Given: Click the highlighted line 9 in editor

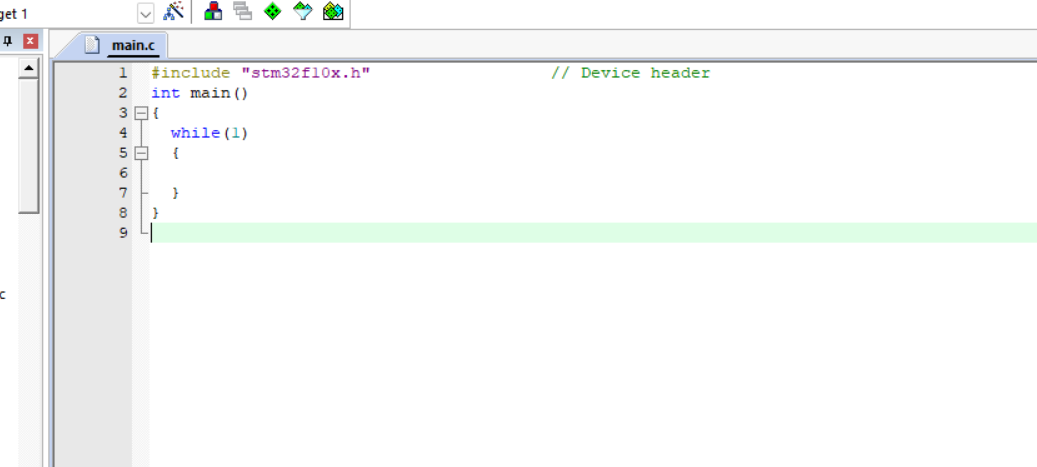Looking at the screenshot, I should [593, 233].
